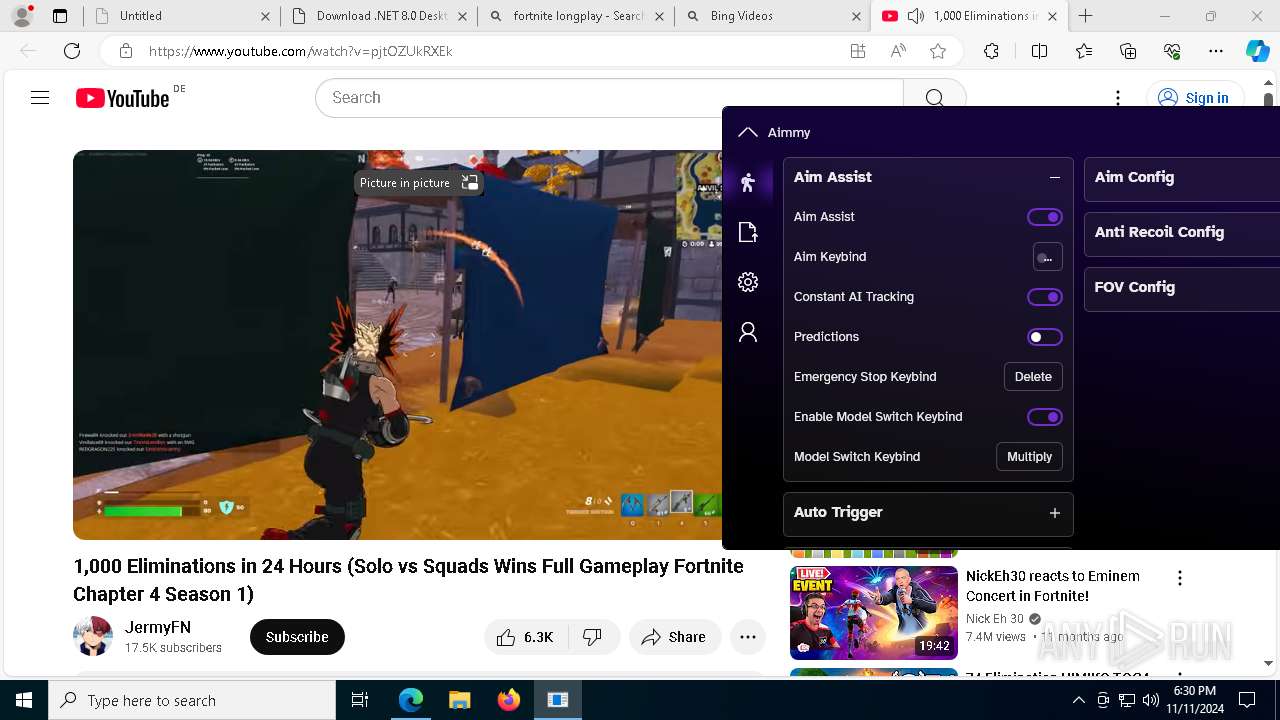Open a new tab in Edge
Screen dimensions: 1280x720
click(x=1085, y=16)
